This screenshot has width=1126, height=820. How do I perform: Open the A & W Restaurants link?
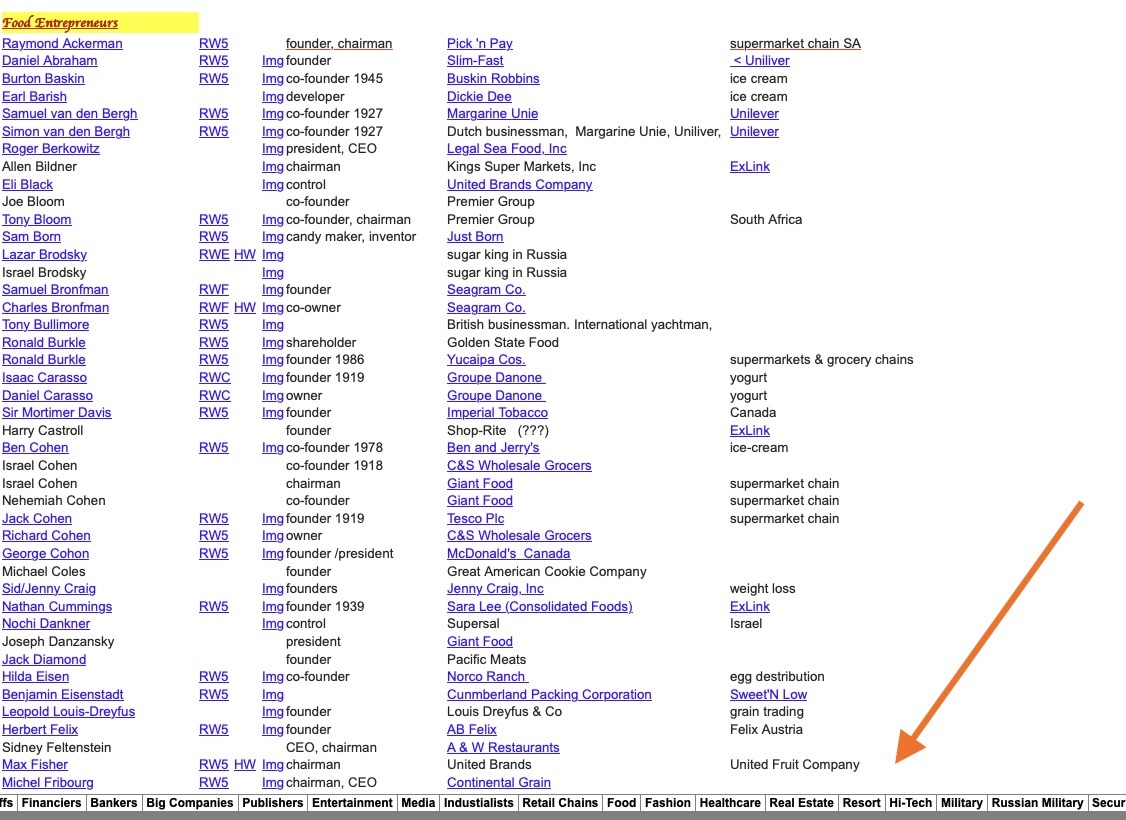(x=503, y=747)
